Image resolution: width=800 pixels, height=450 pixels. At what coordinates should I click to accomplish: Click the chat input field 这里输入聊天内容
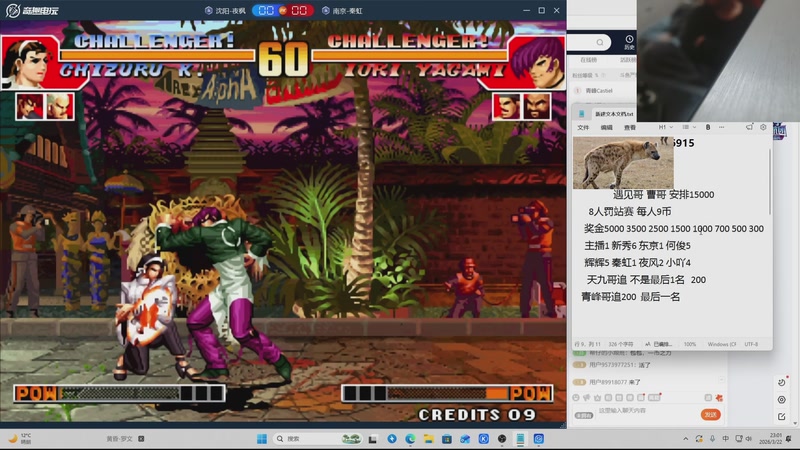click(x=645, y=411)
